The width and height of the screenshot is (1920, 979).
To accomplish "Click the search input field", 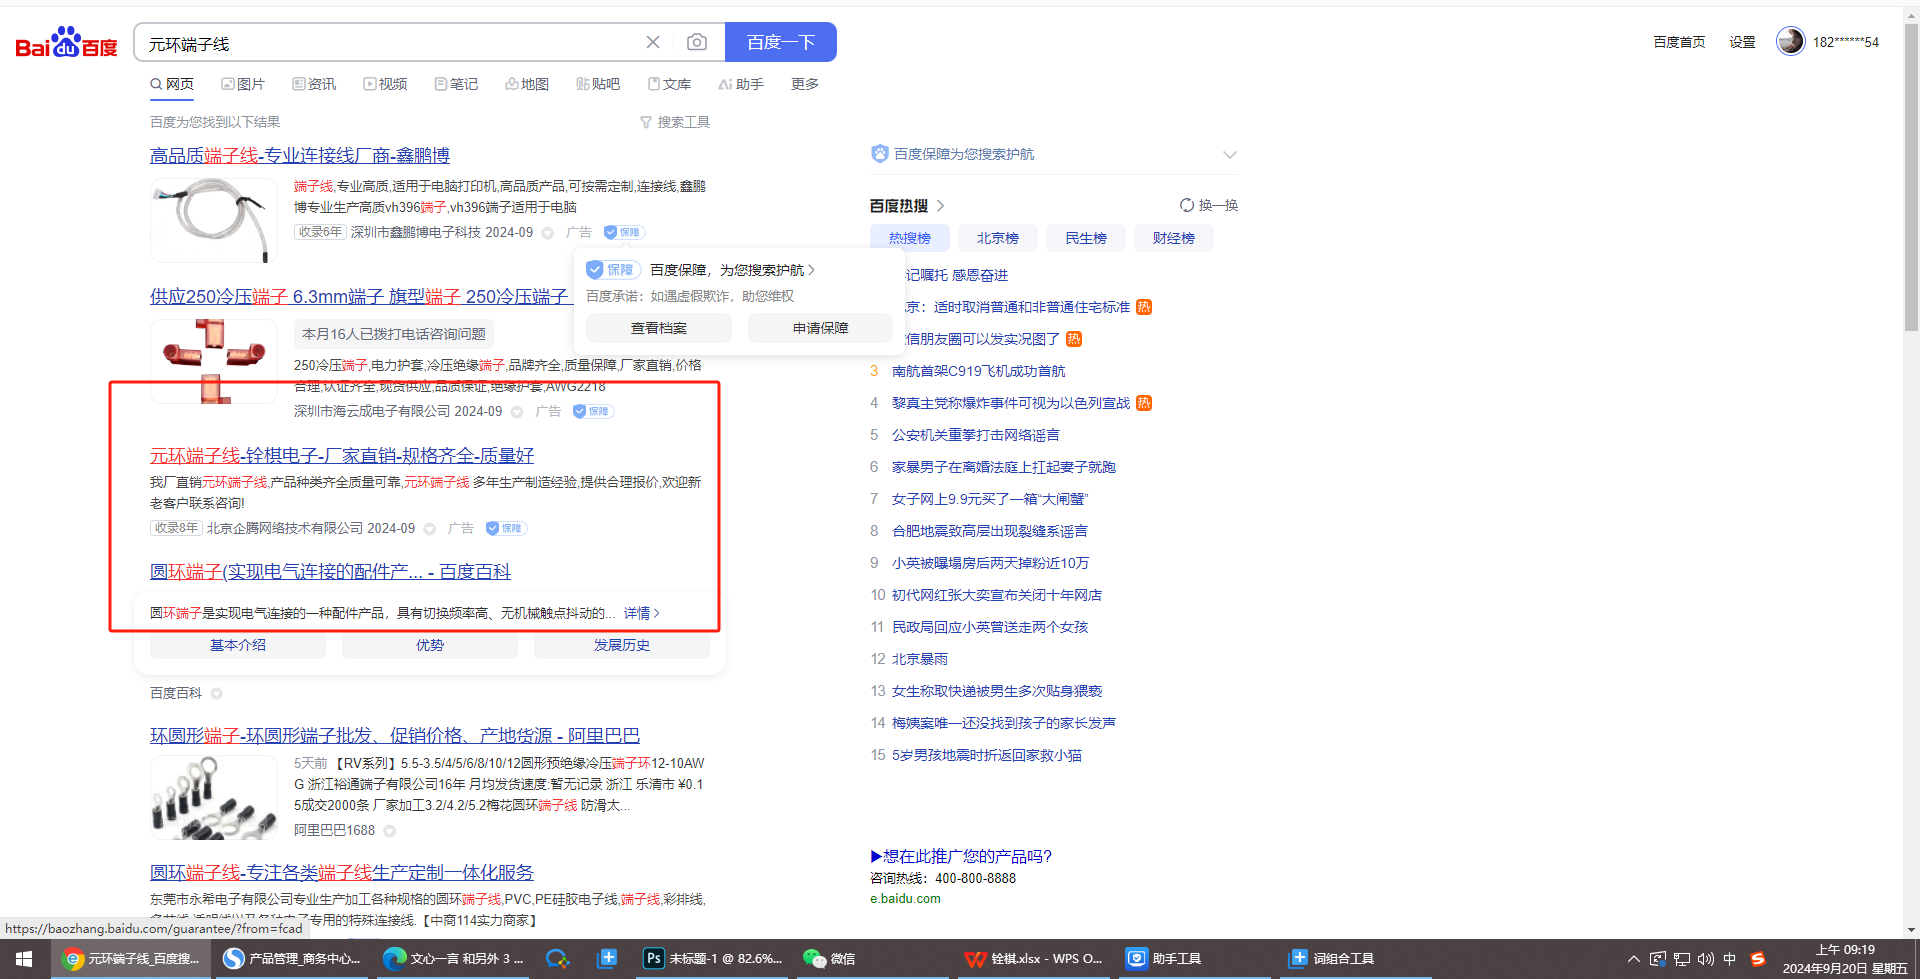I will click(x=390, y=43).
